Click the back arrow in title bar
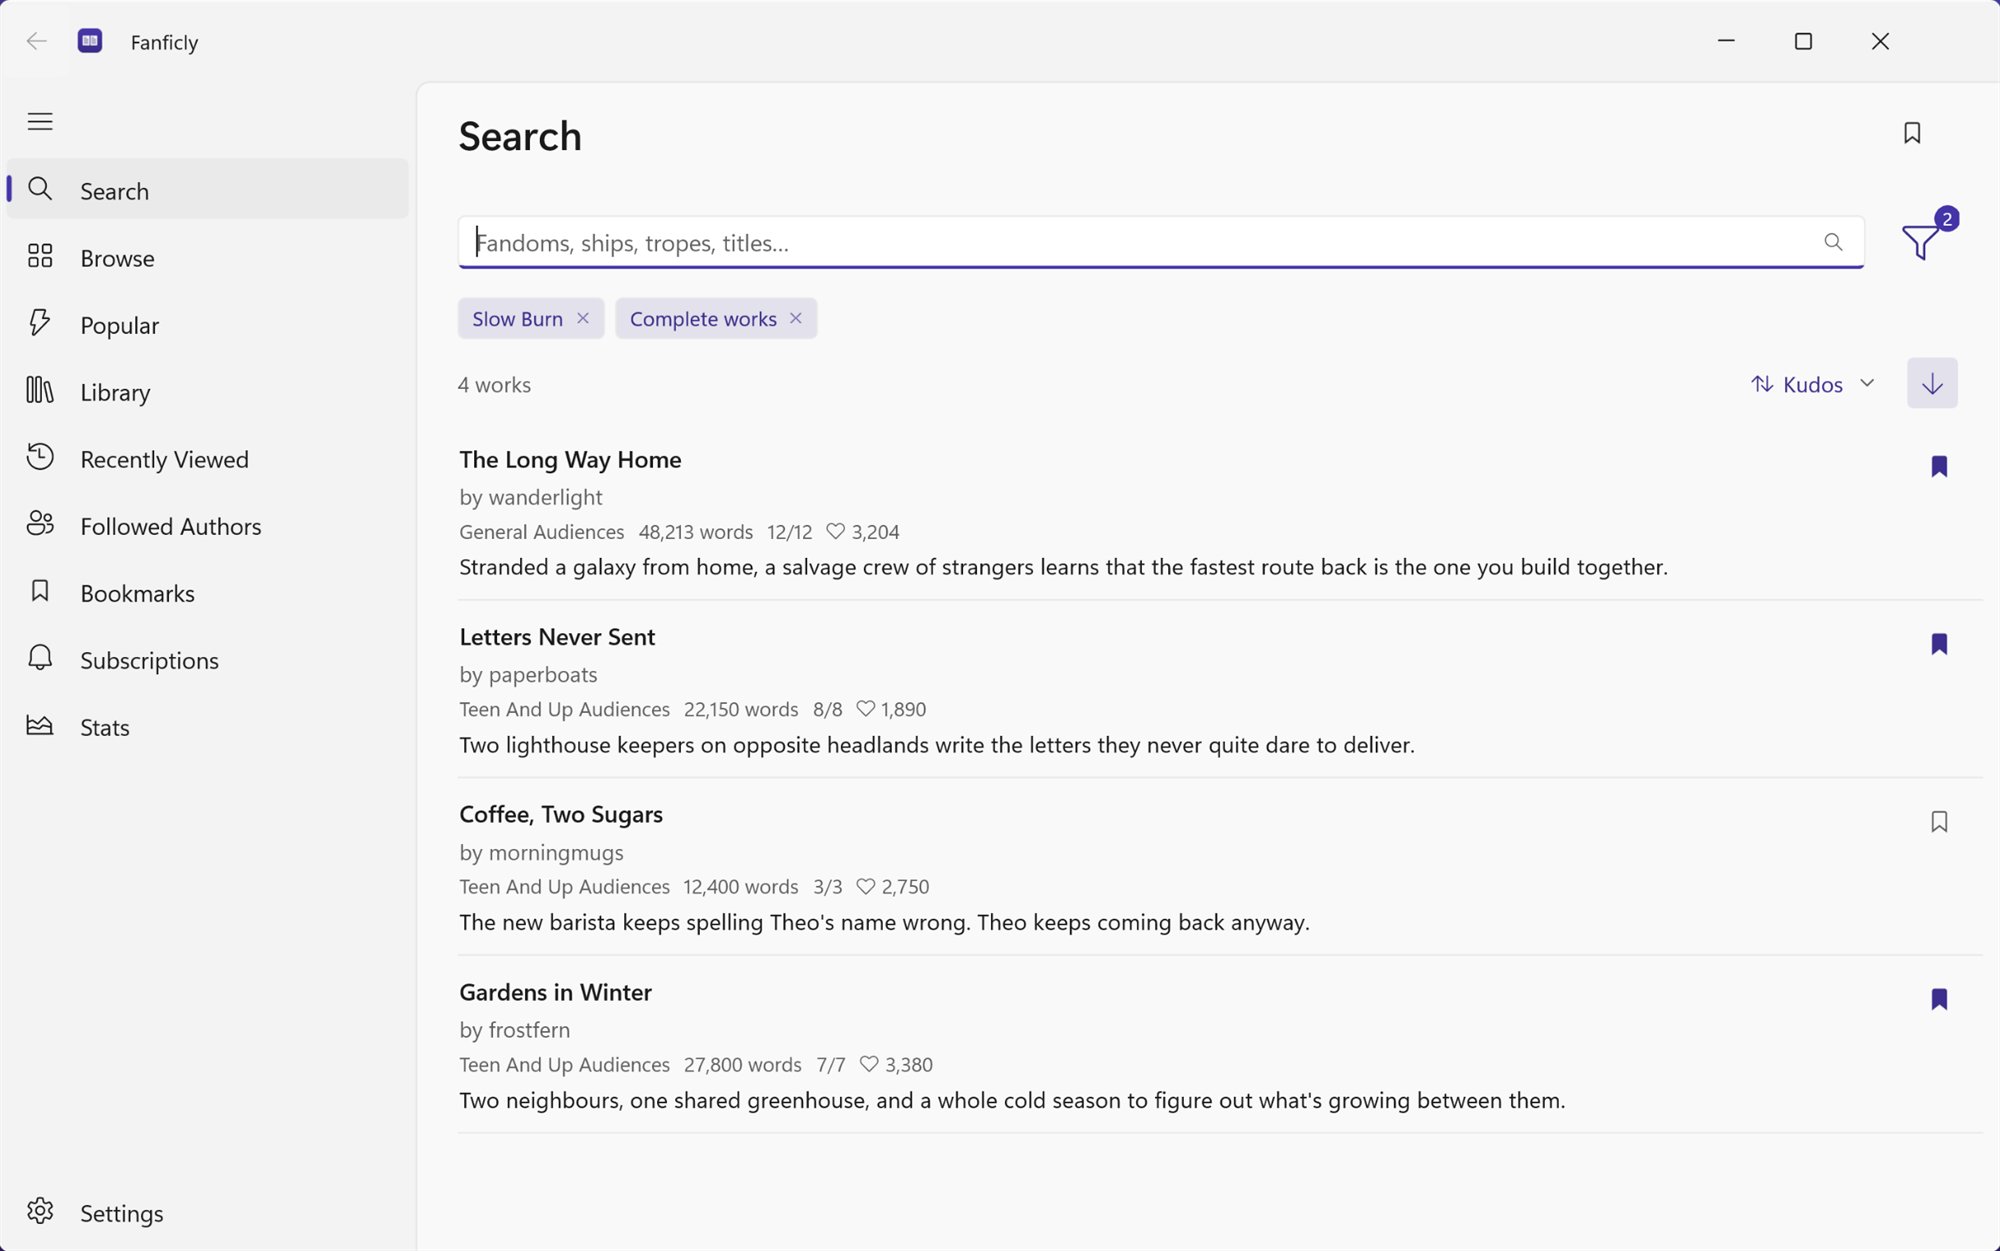The height and width of the screenshot is (1251, 2000). pyautogui.click(x=37, y=41)
